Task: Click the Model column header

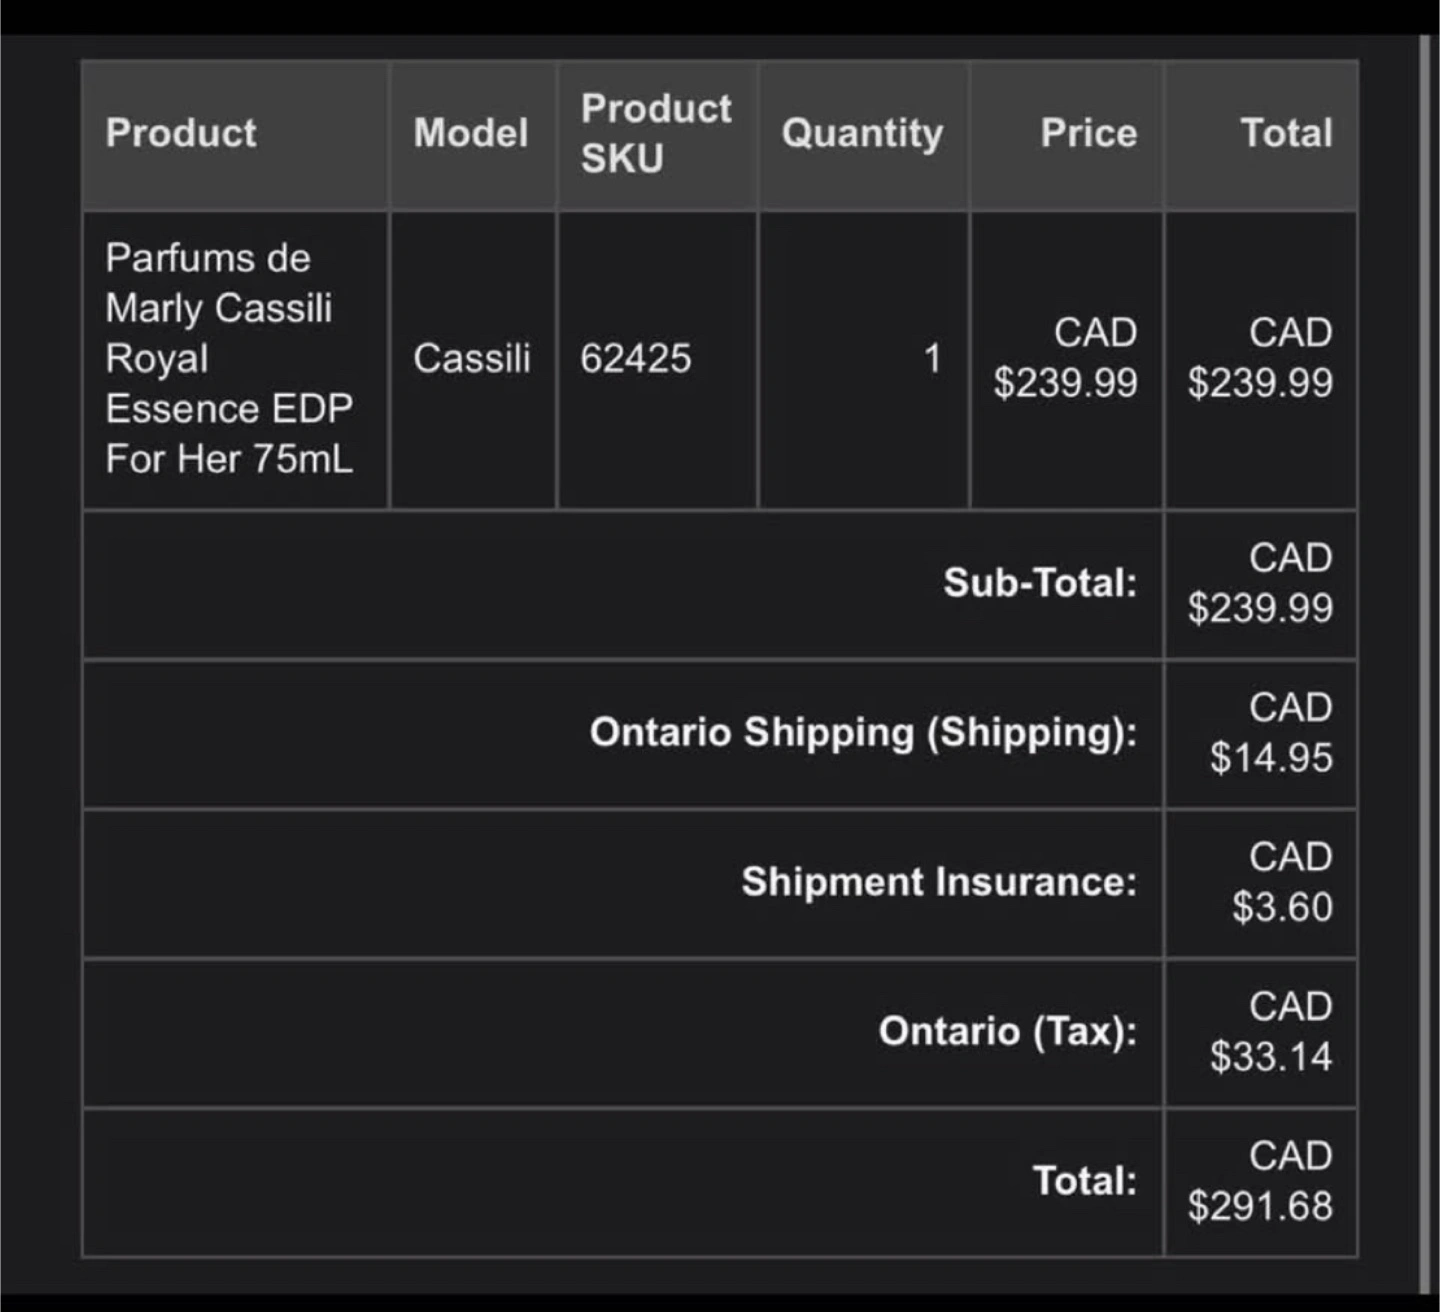Action: (471, 133)
